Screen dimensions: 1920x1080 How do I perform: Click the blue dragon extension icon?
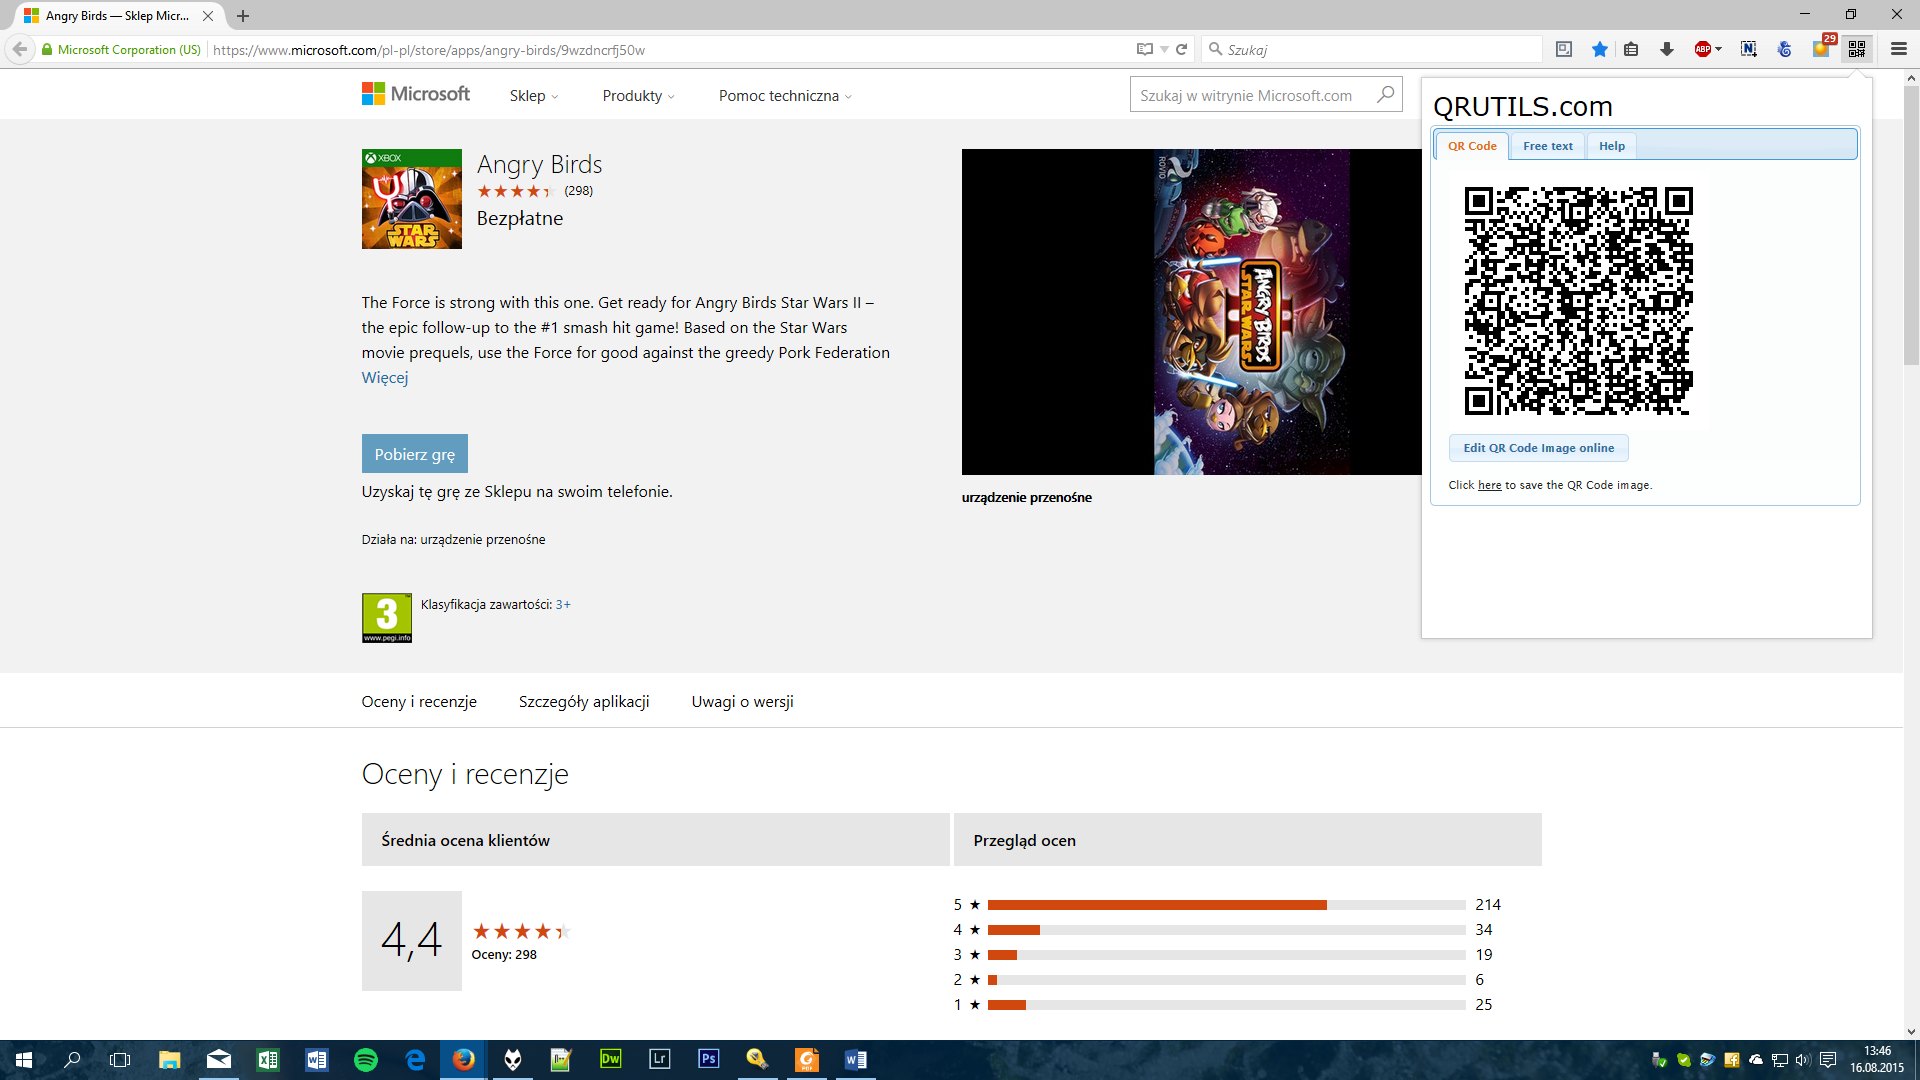(x=1785, y=49)
